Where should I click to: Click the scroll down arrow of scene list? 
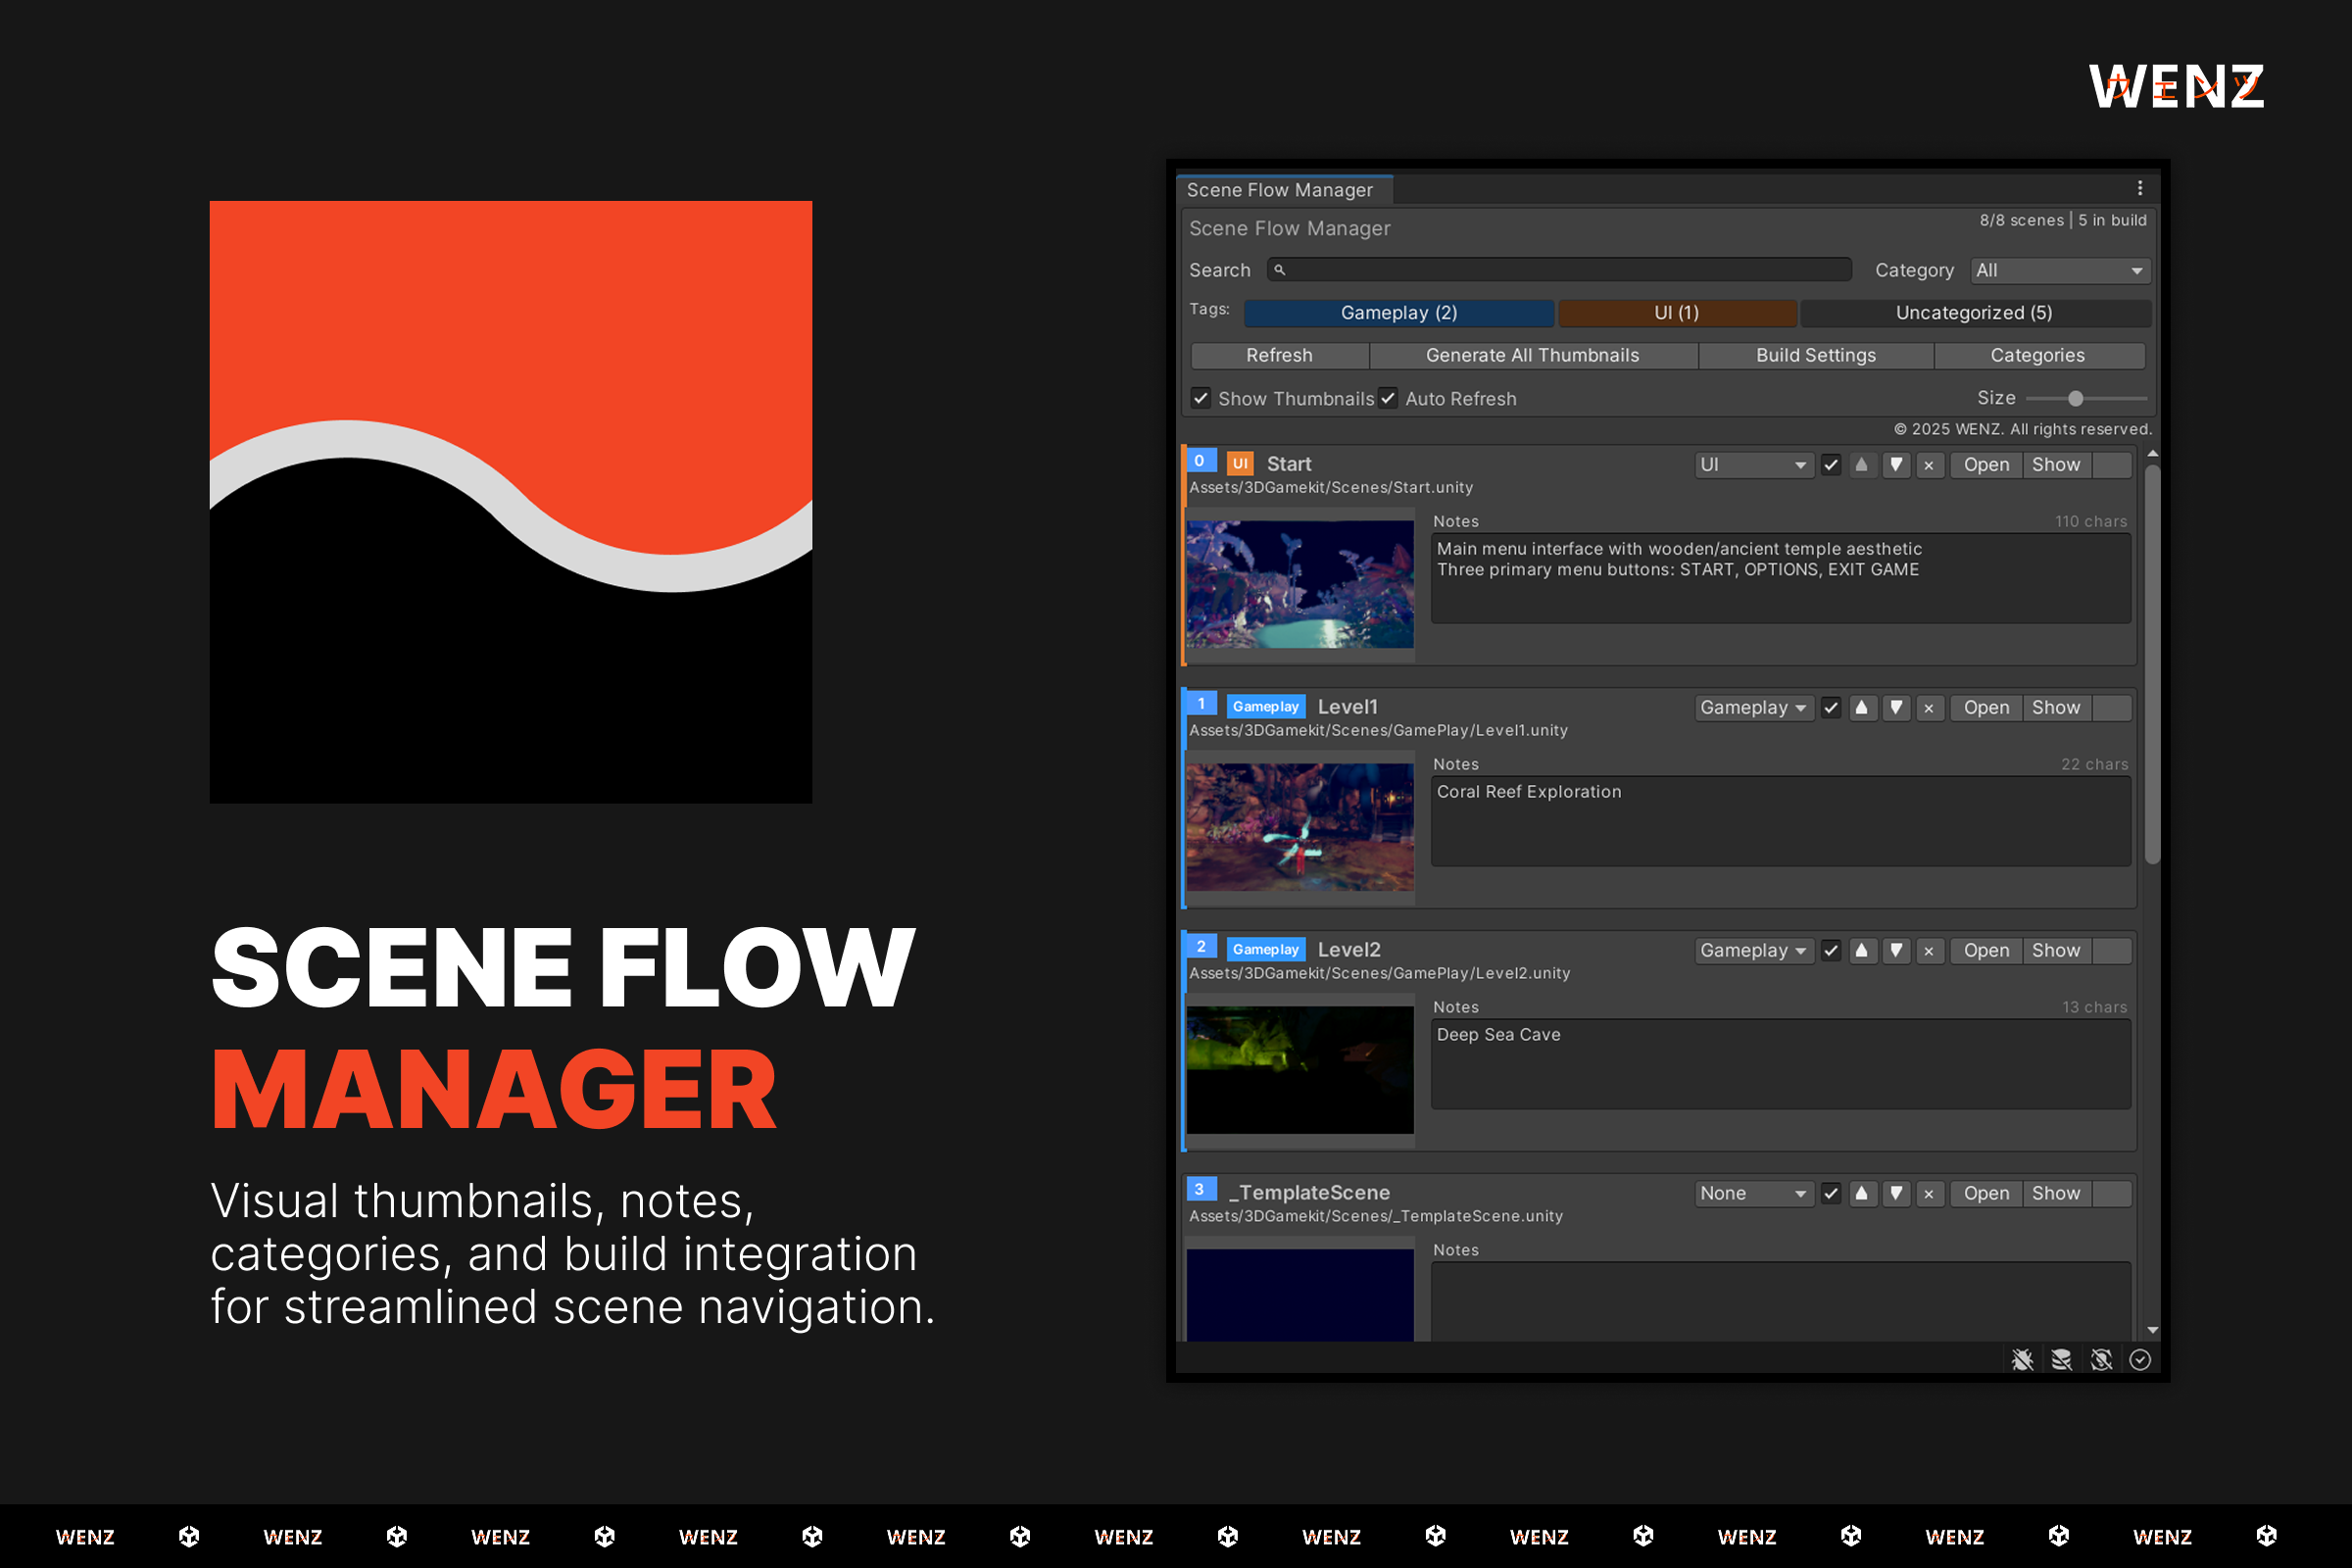point(2153,1331)
